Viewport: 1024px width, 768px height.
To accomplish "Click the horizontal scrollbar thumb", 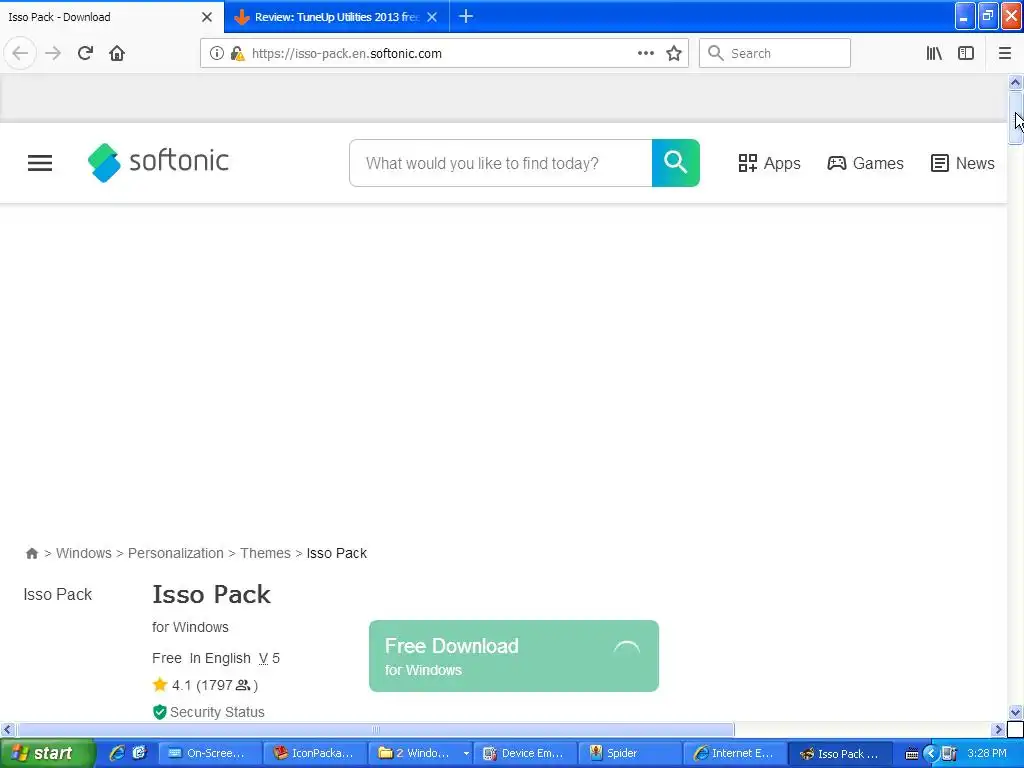I will point(376,729).
